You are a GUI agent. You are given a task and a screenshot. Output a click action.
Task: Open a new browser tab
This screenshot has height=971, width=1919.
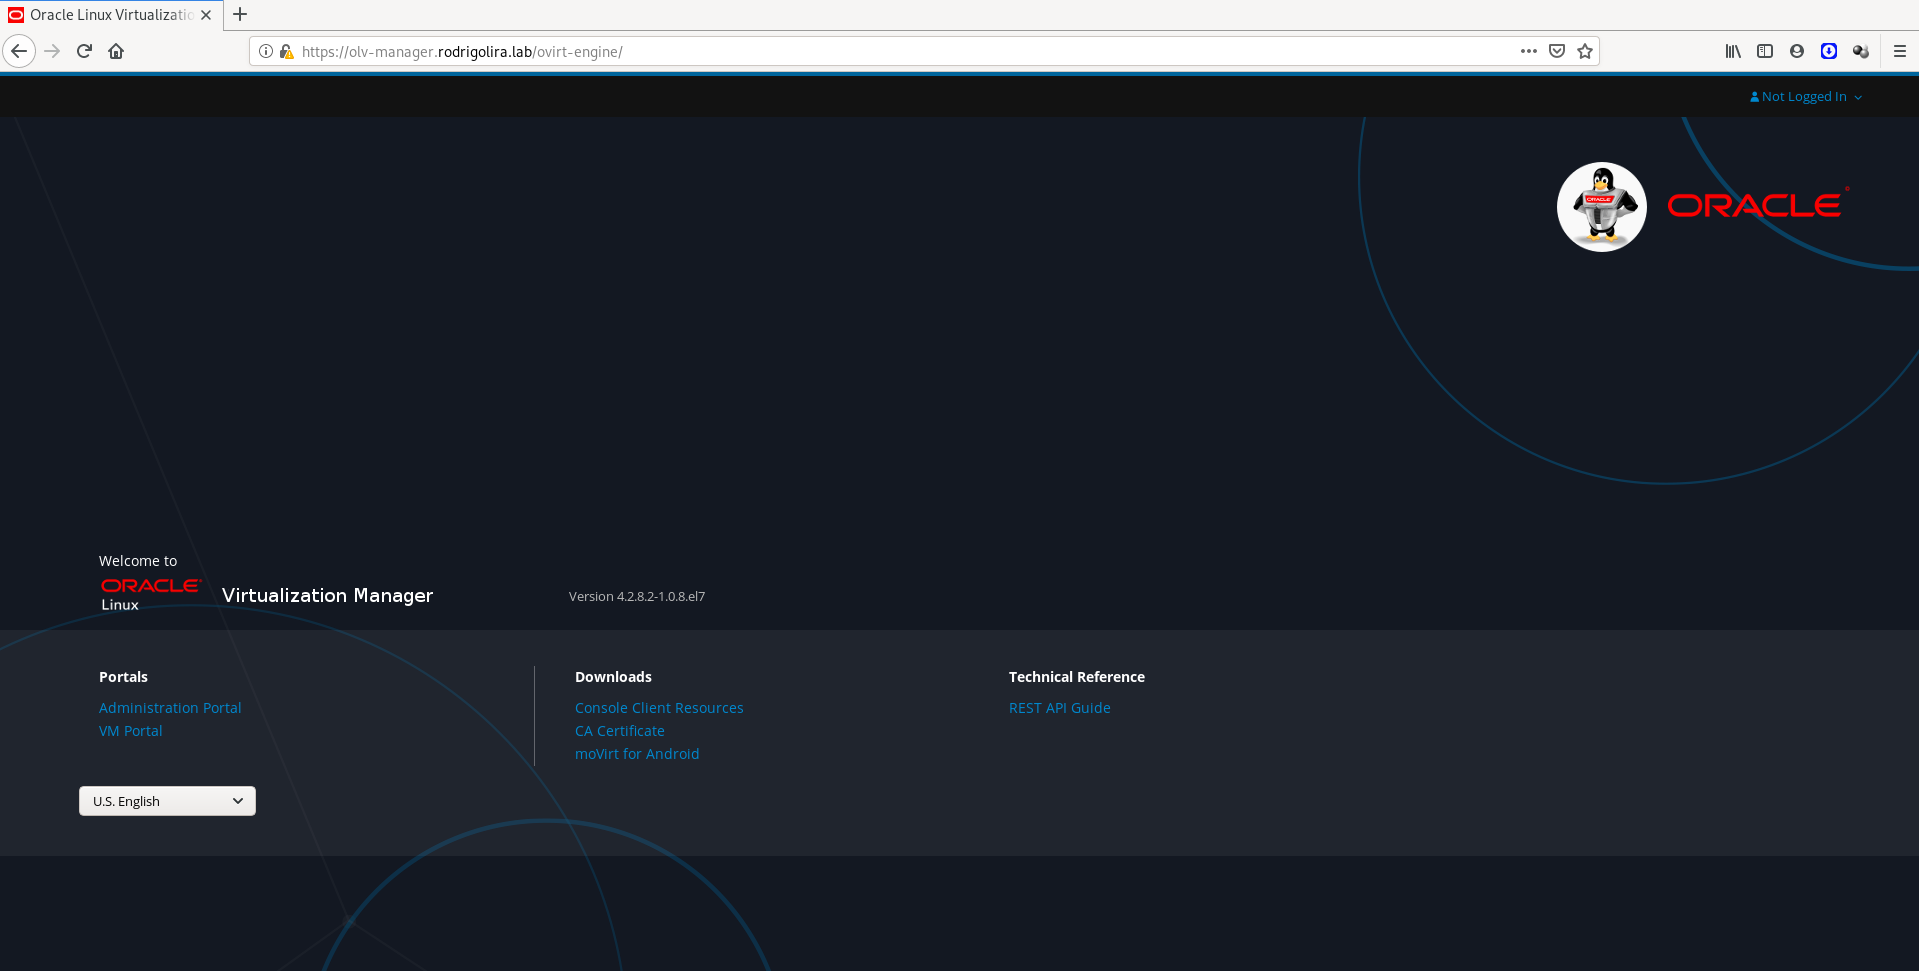tap(240, 15)
